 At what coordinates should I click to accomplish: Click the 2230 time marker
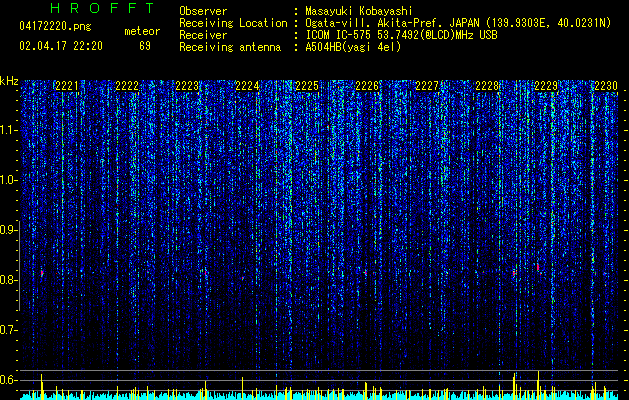[x=606, y=86]
